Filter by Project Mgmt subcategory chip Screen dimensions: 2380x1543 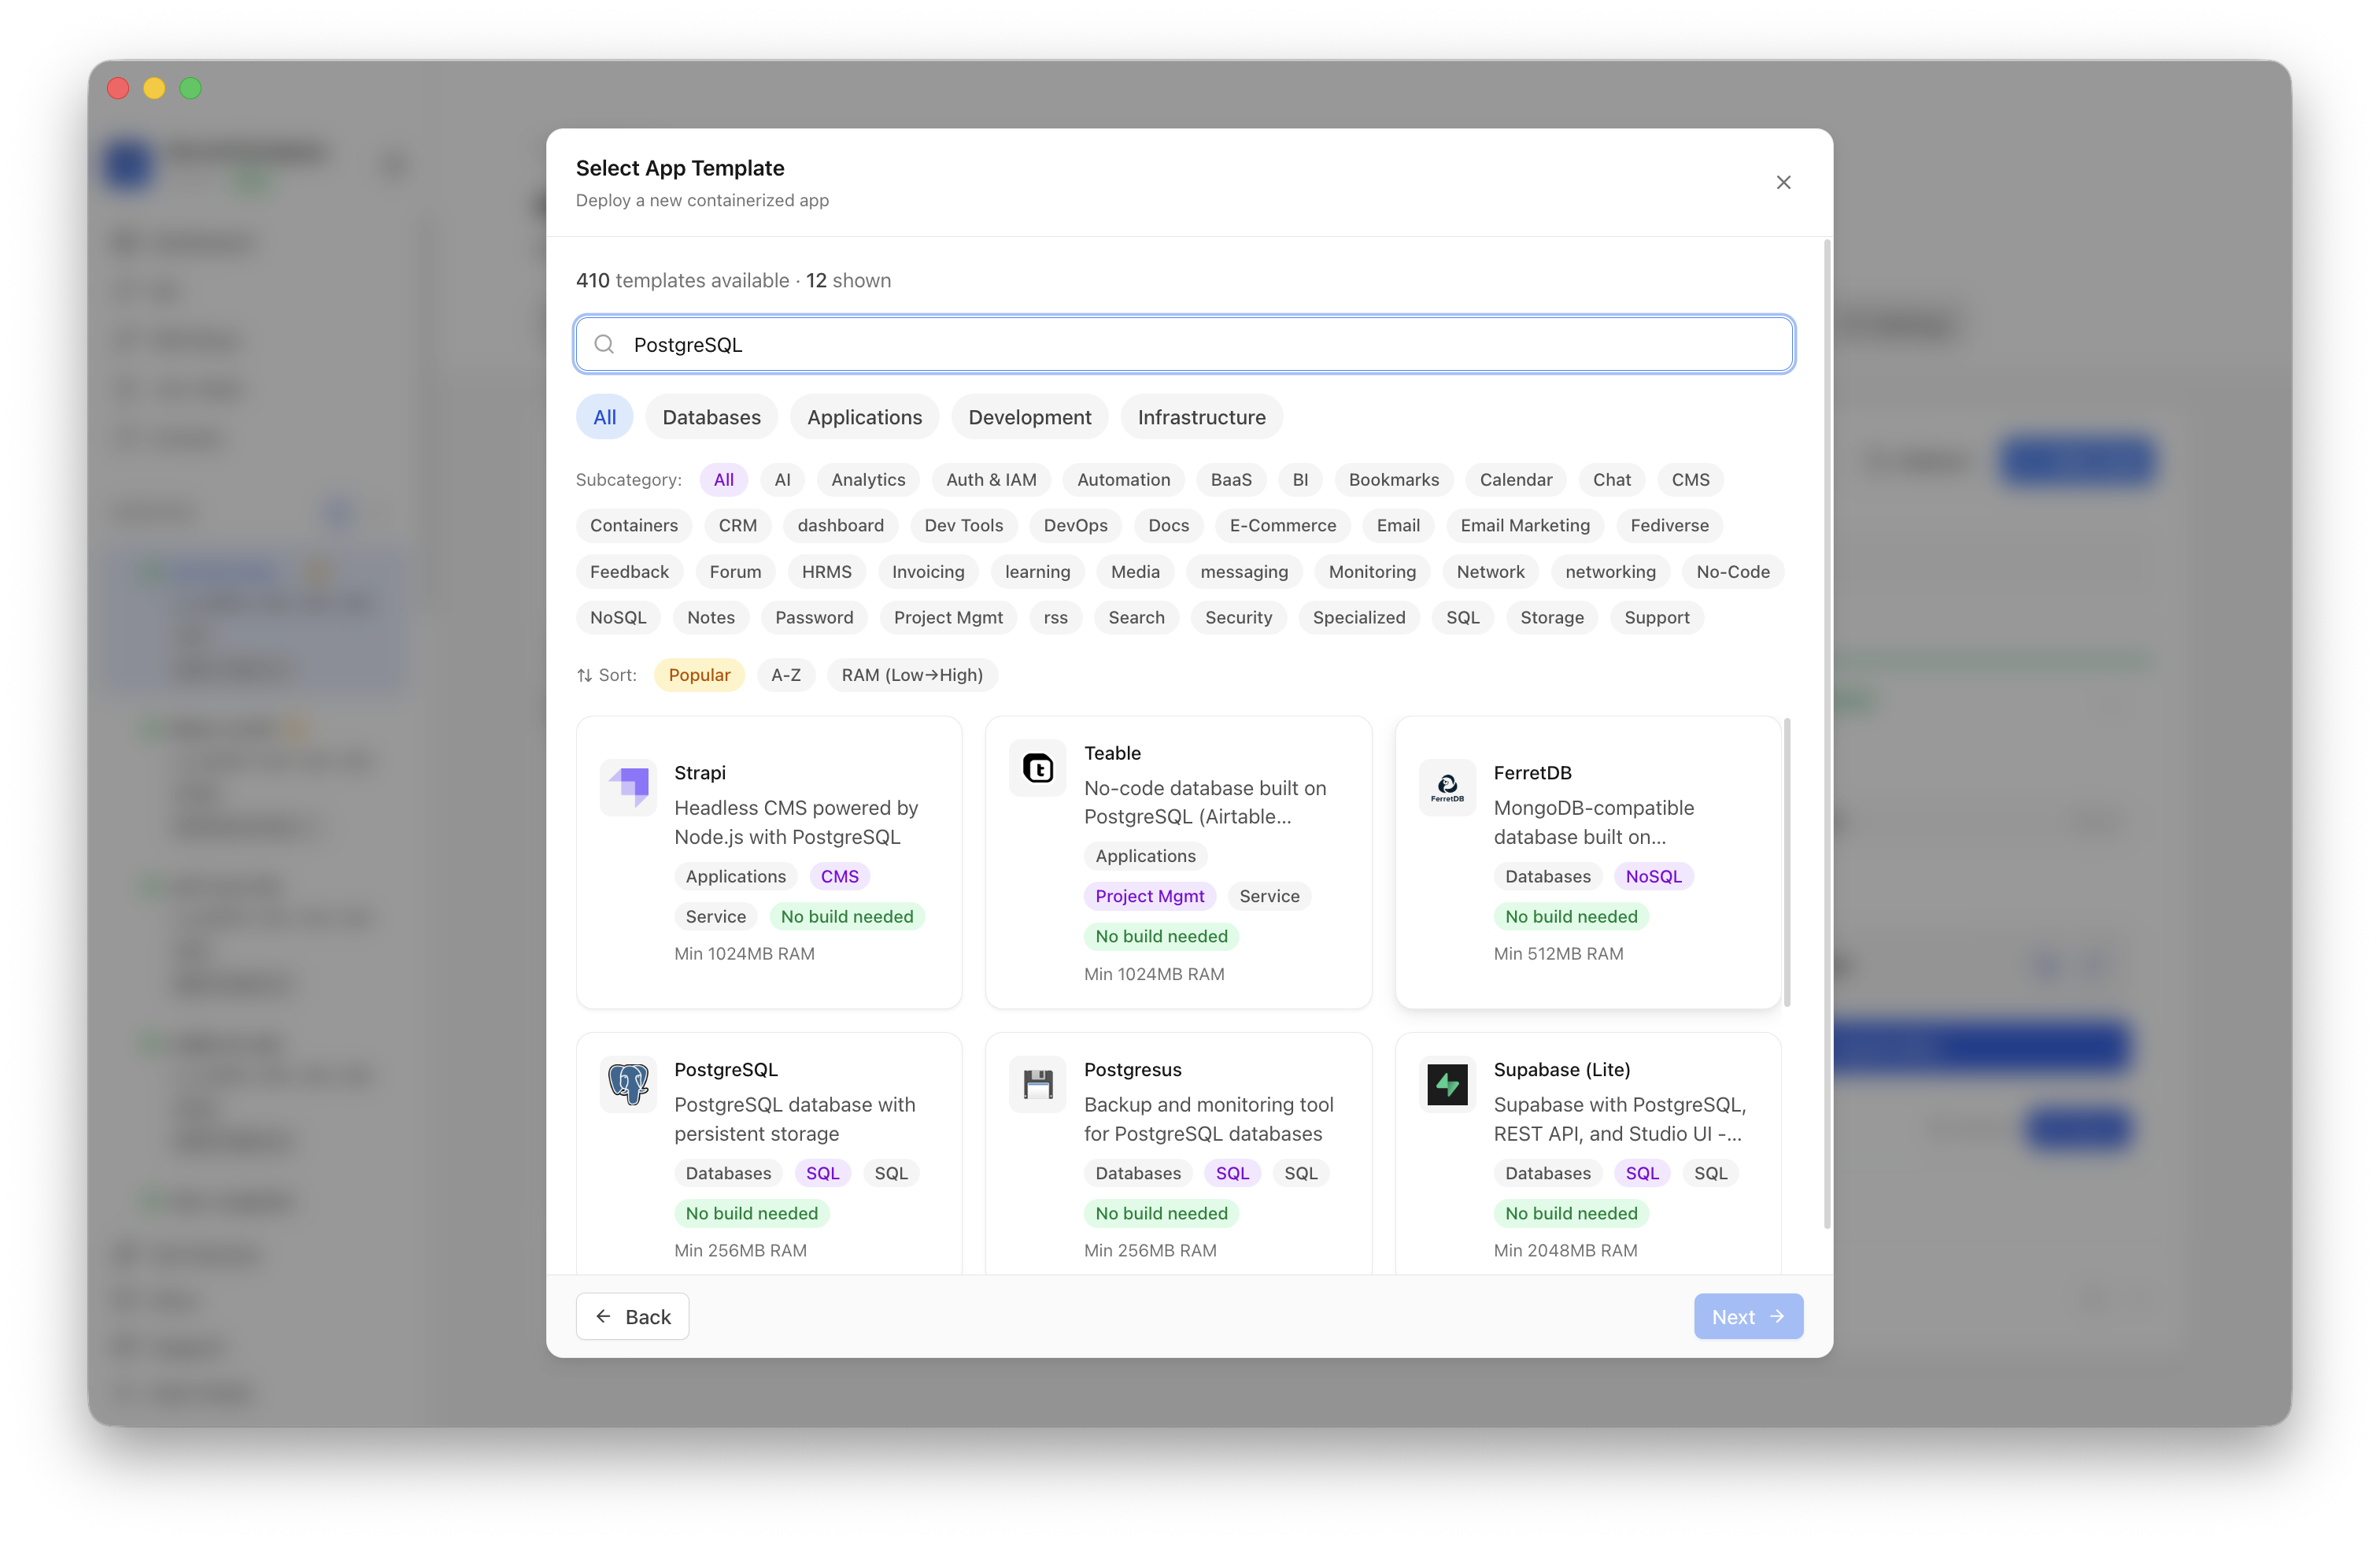pyautogui.click(x=948, y=617)
